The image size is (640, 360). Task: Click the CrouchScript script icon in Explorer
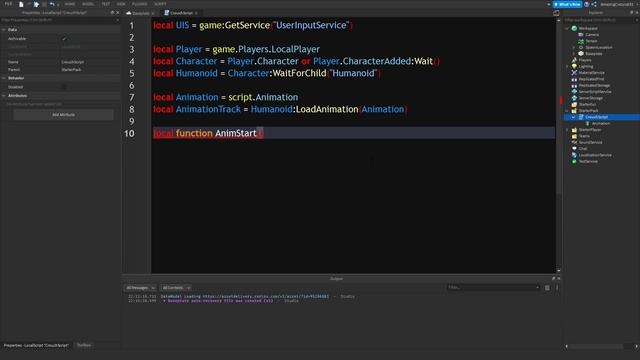tap(581, 117)
